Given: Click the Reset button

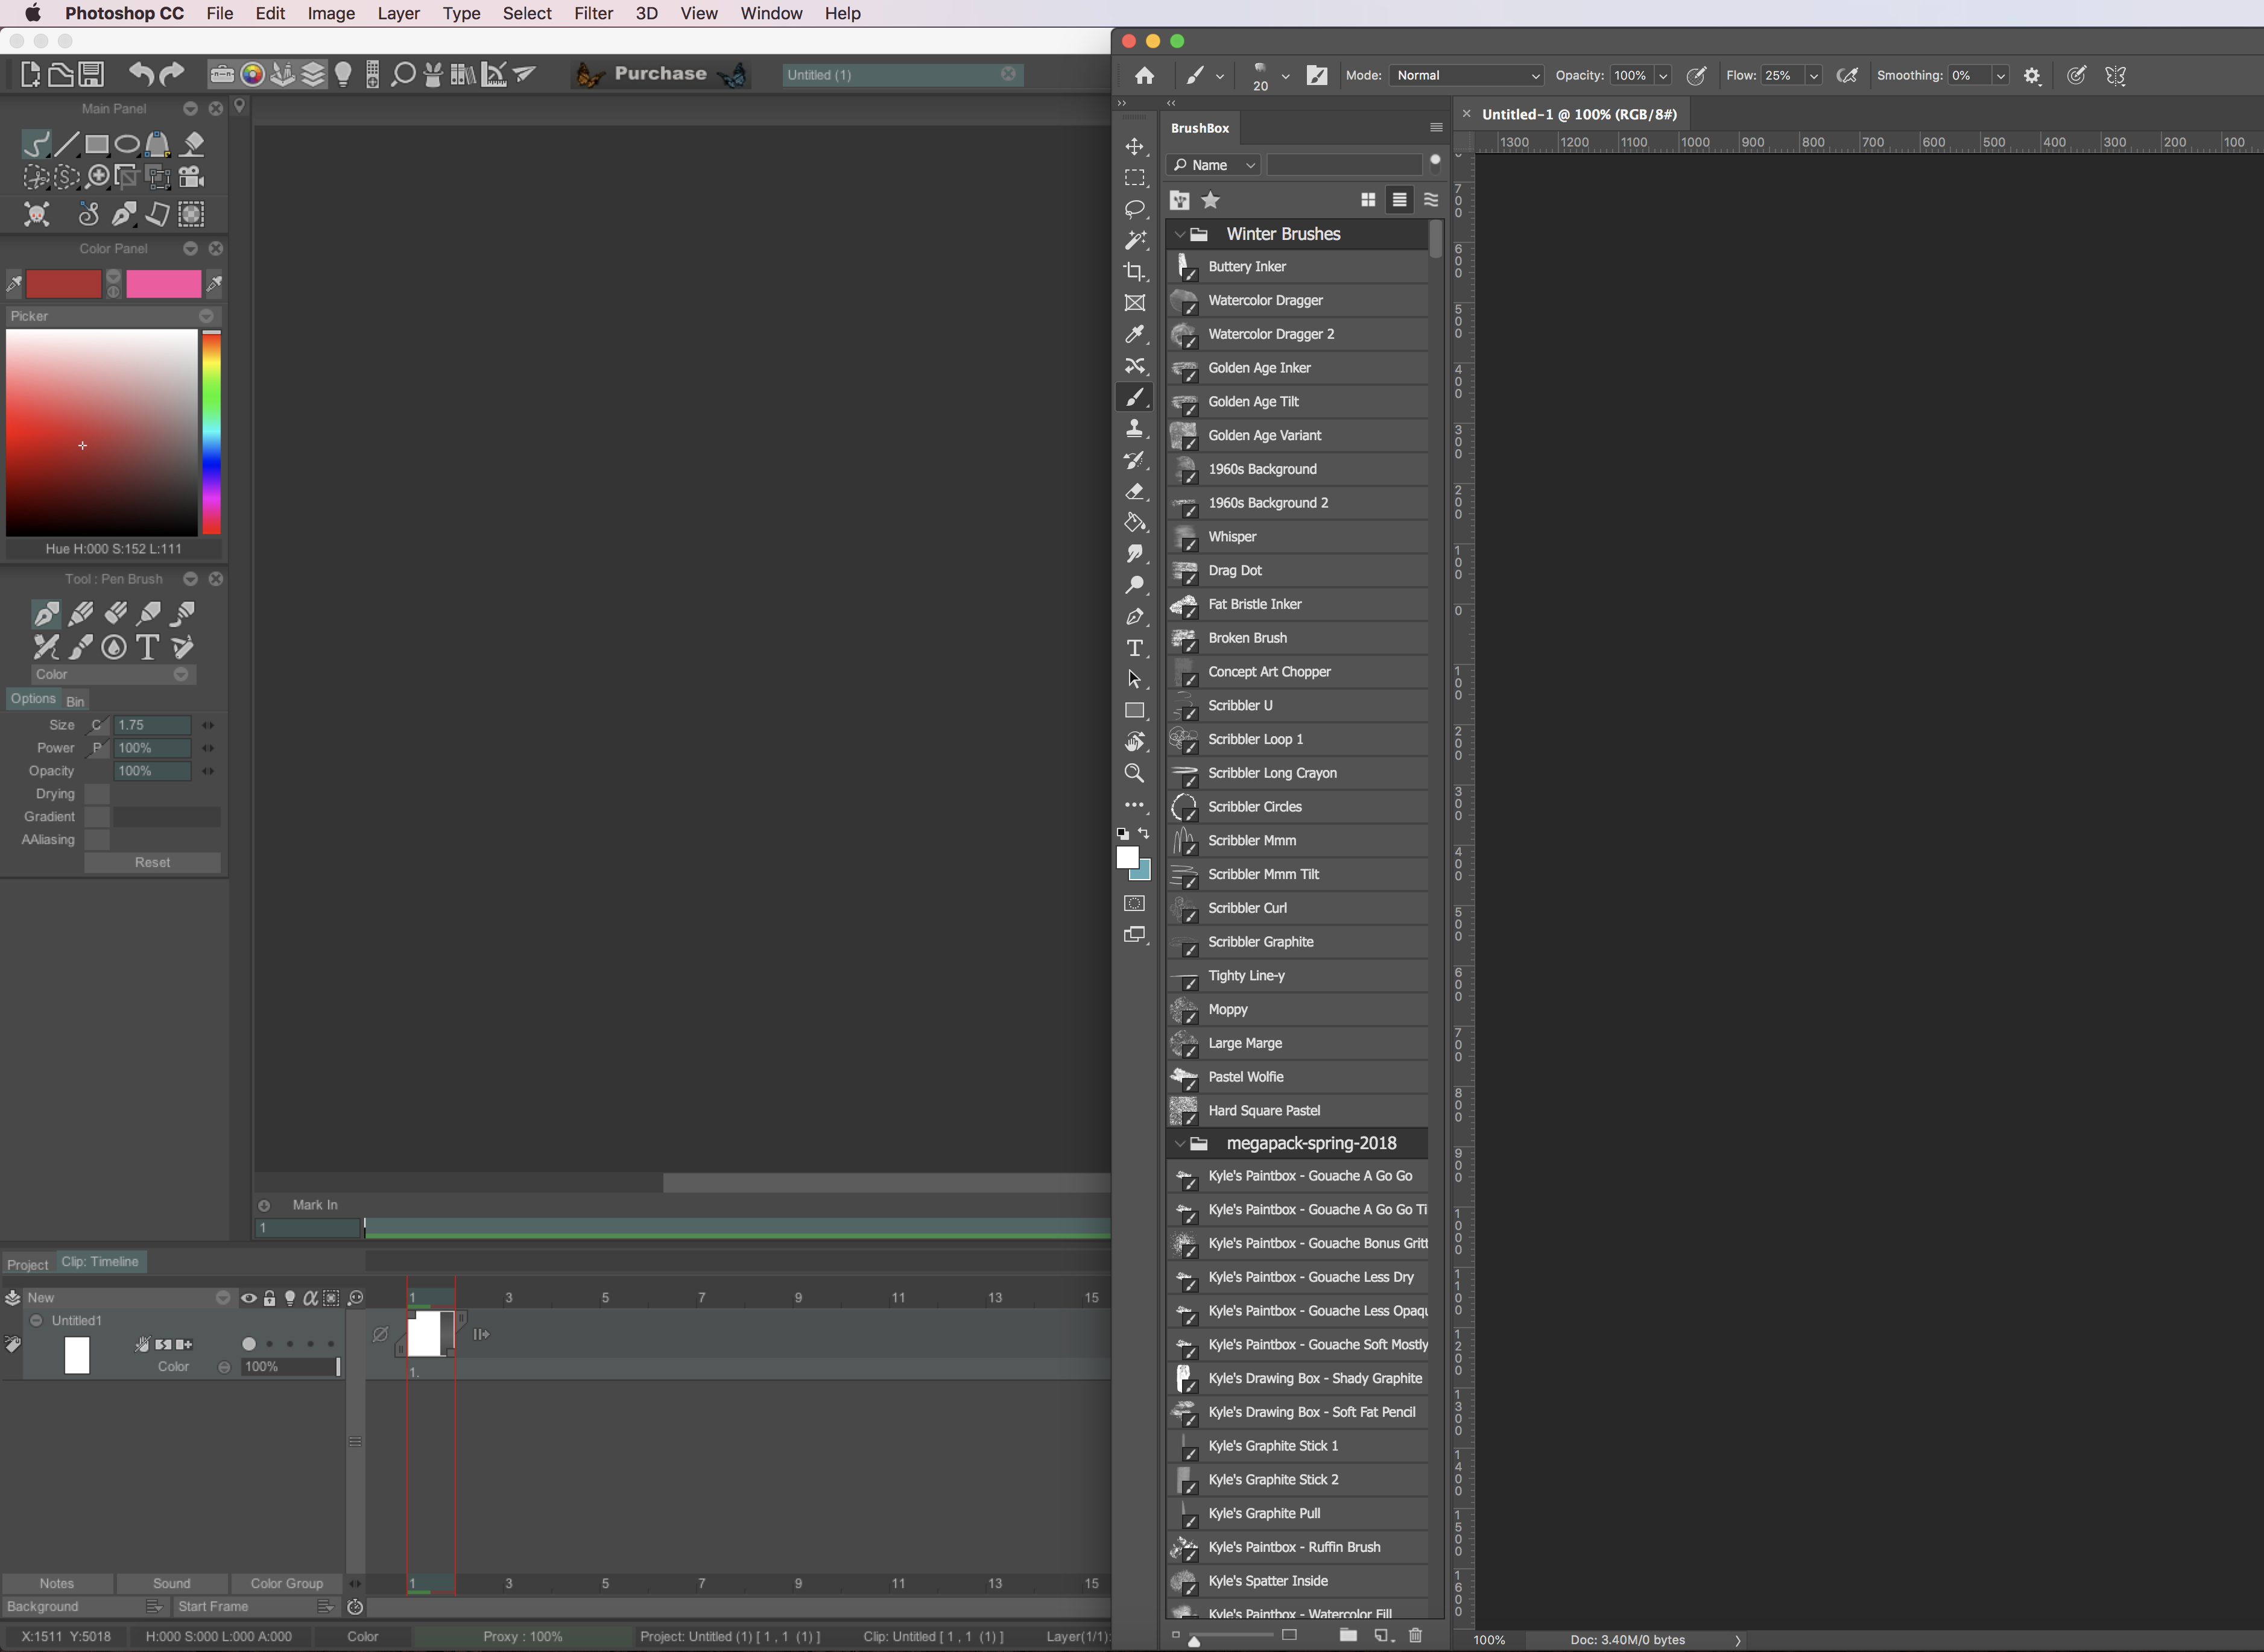Looking at the screenshot, I should click(152, 863).
